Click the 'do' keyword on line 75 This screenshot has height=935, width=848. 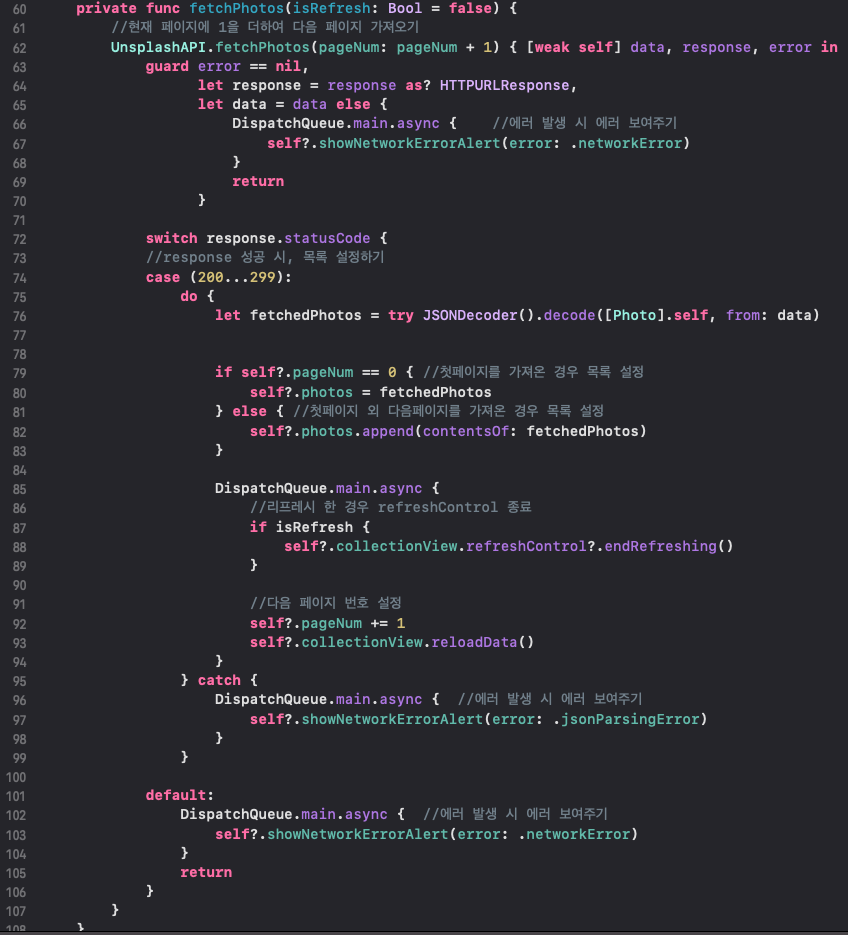(189, 296)
